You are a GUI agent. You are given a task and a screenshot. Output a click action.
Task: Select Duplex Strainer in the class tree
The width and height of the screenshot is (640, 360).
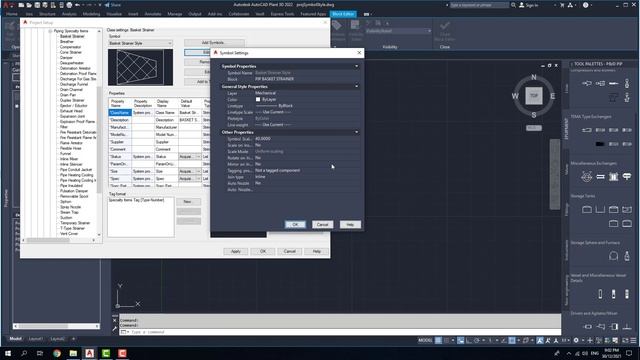tap(72, 100)
